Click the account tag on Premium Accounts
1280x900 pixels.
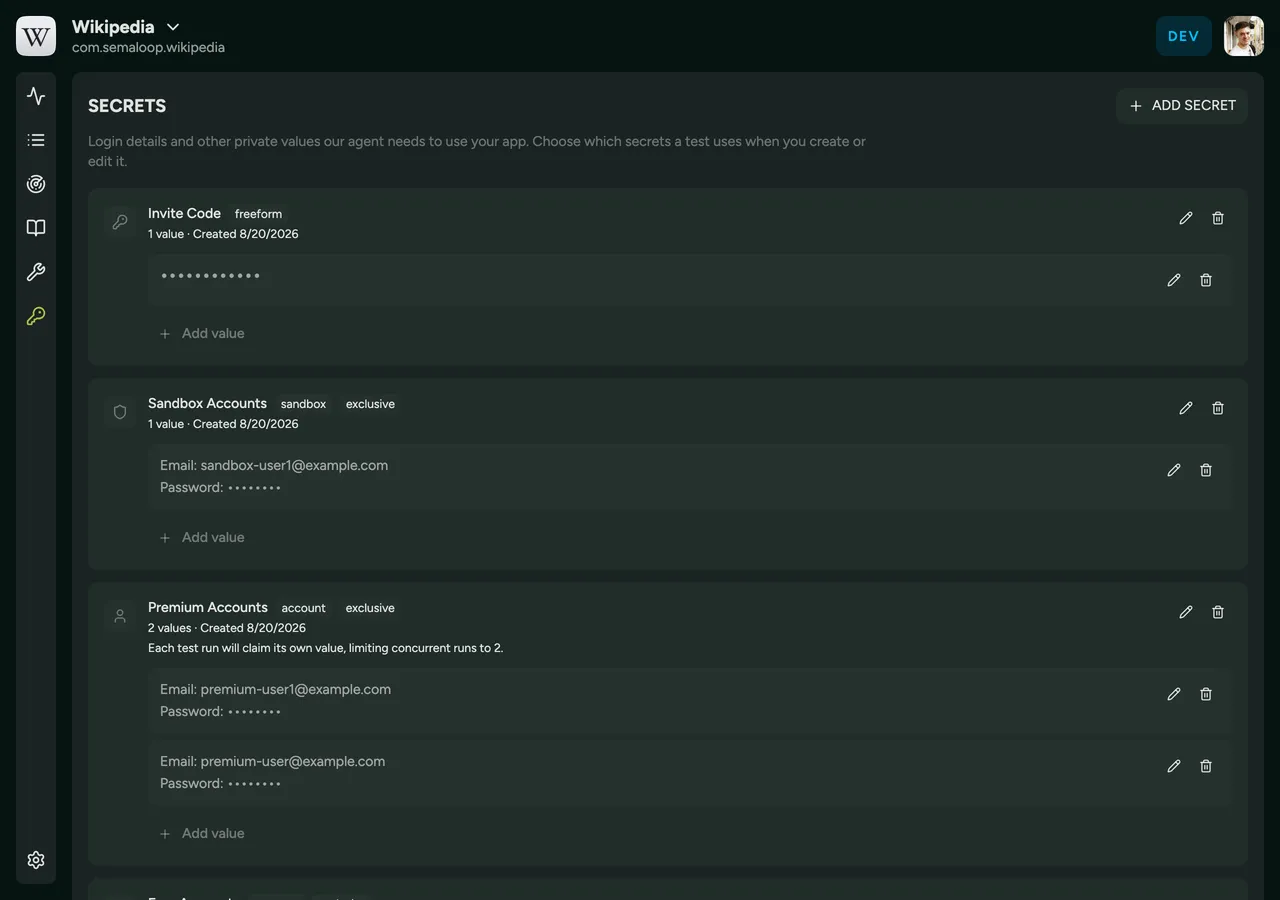coord(303,608)
